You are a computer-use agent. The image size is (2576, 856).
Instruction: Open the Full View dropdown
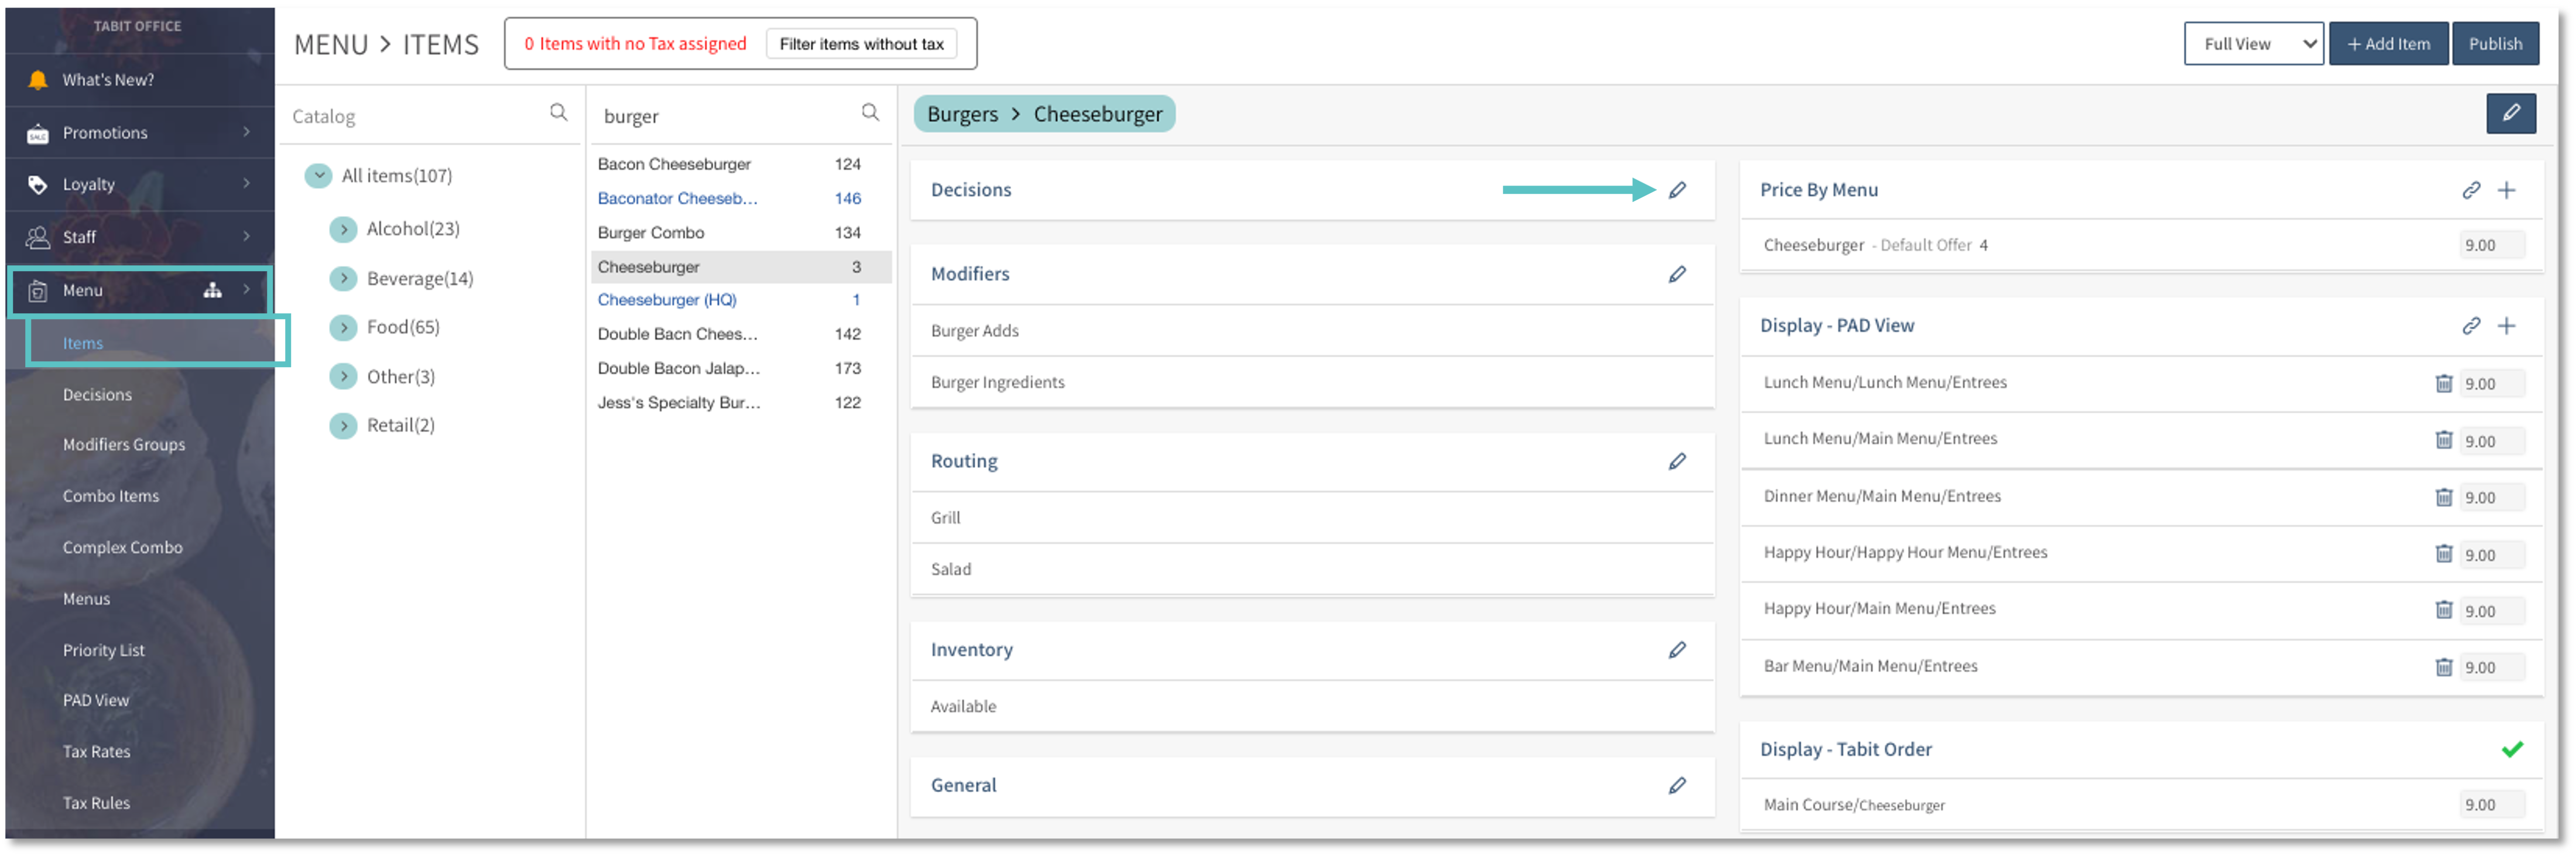tap(2253, 44)
